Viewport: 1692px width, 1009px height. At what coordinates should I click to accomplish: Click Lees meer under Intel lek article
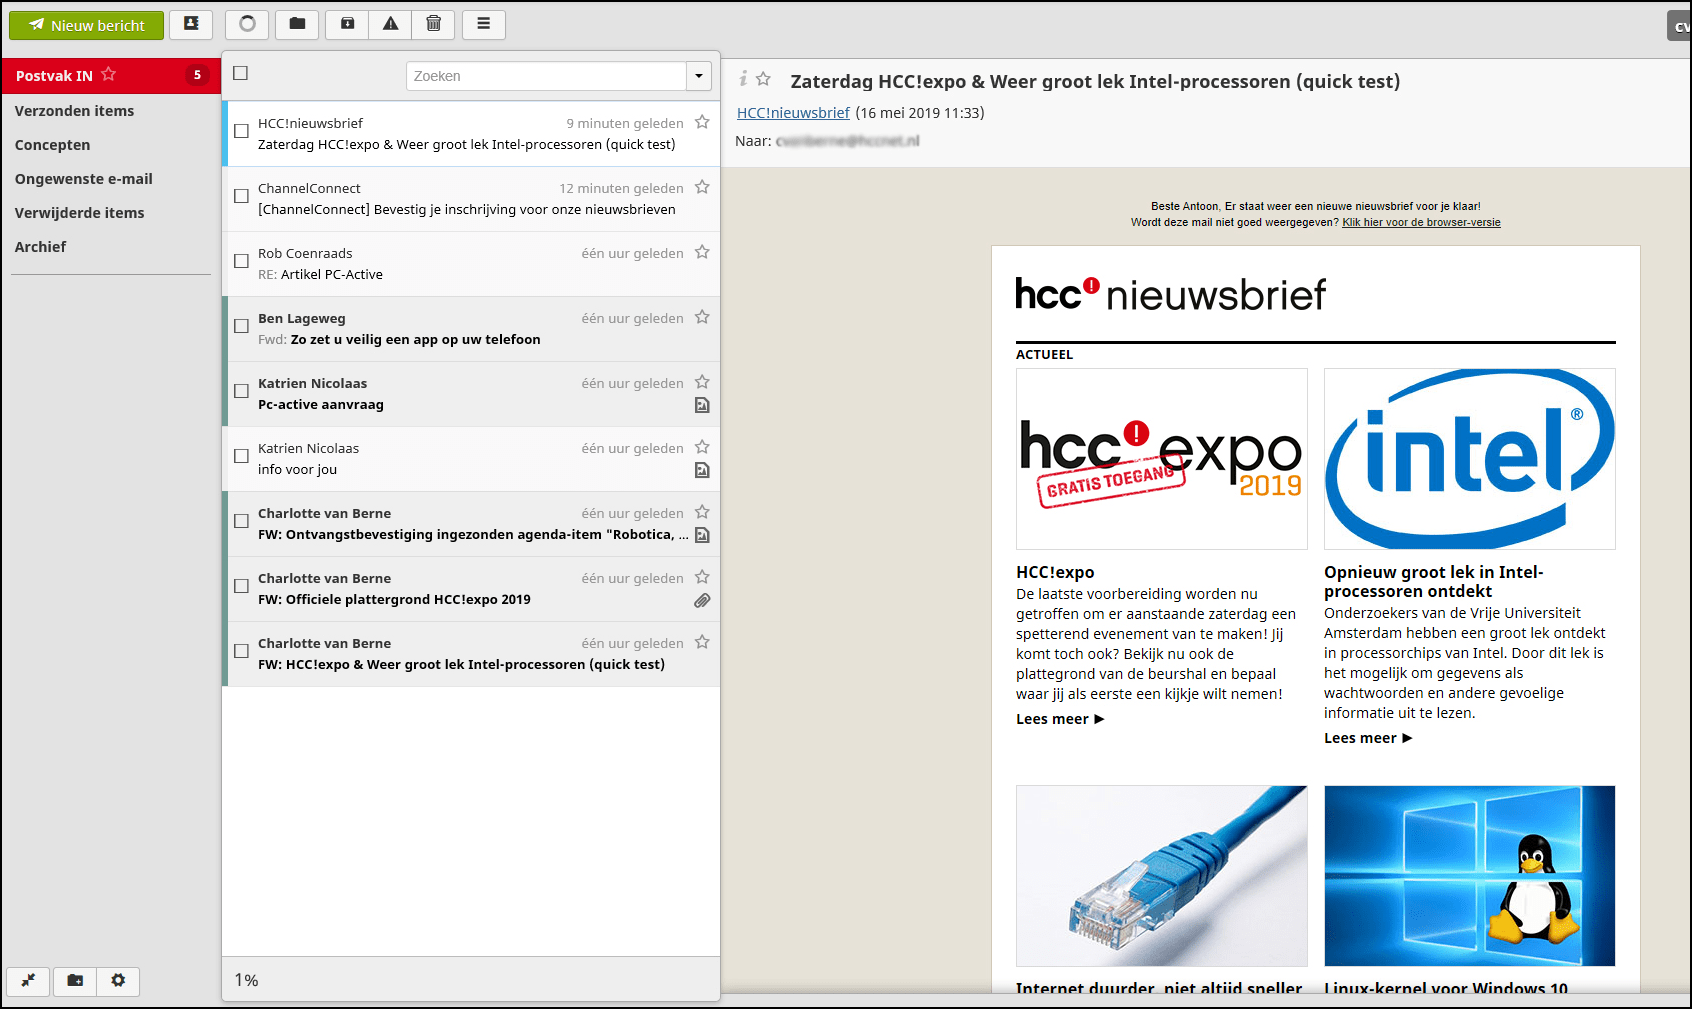tap(1368, 738)
